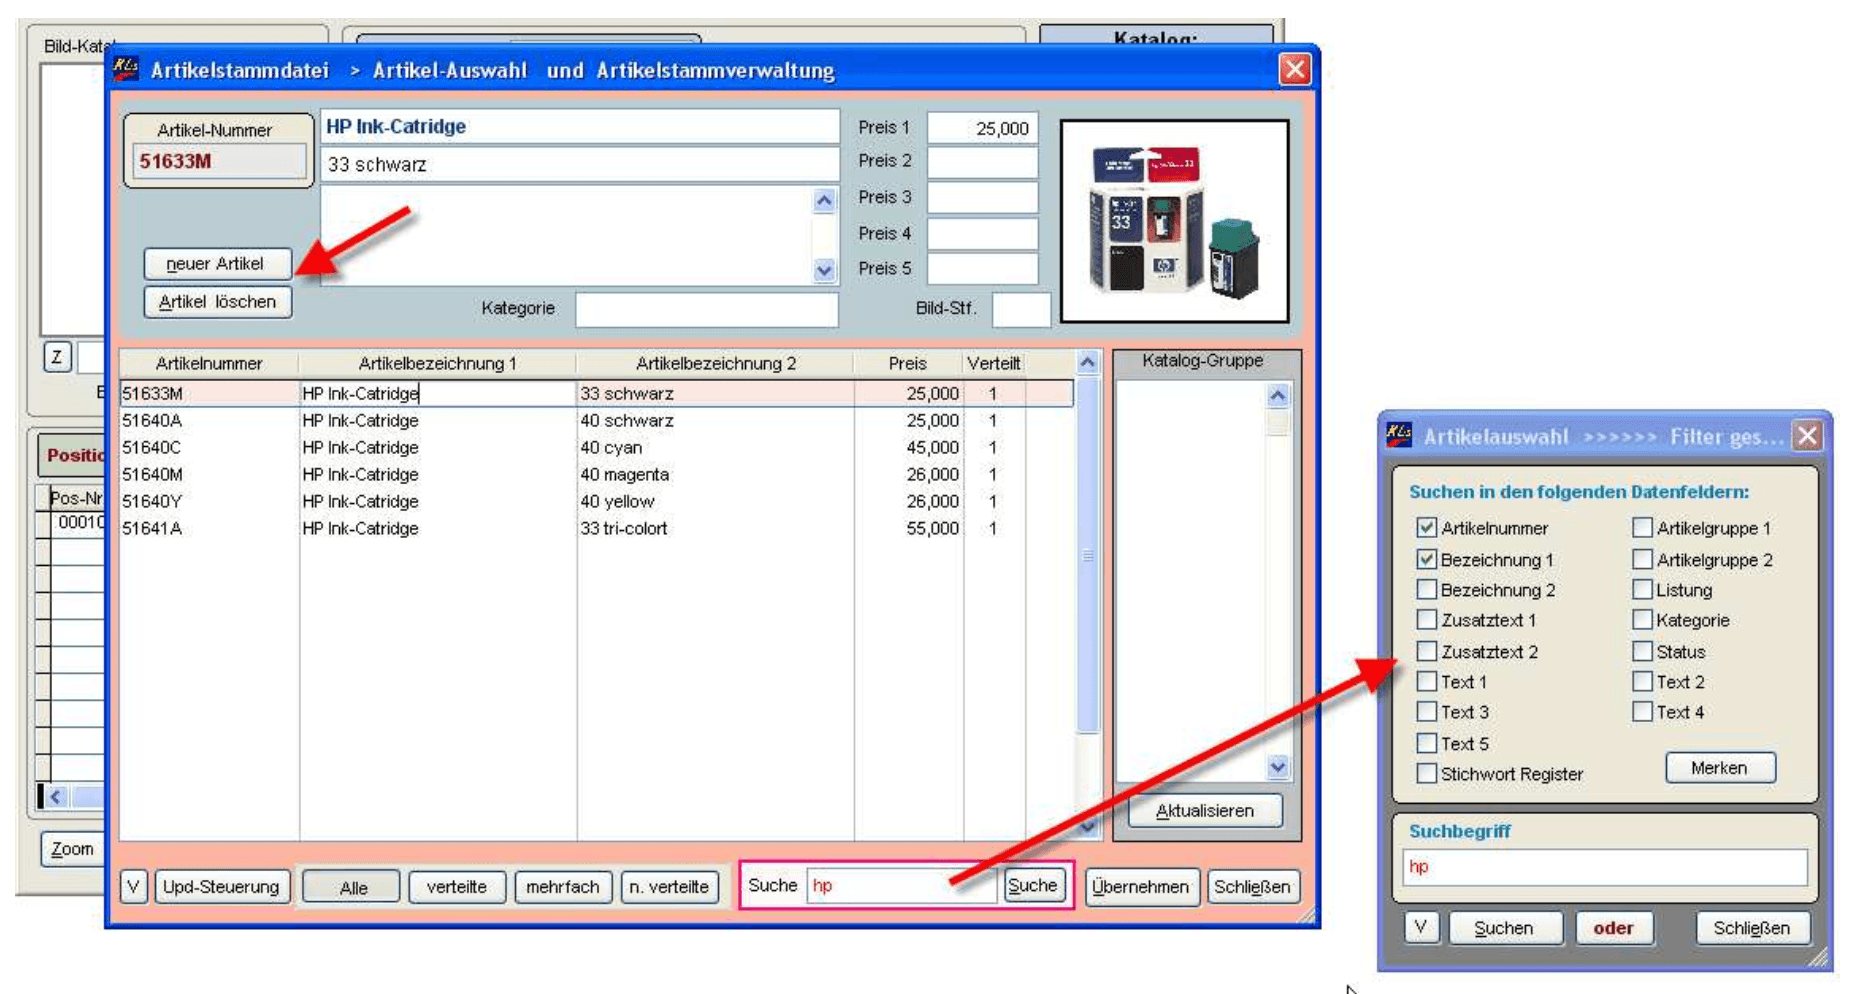Check the Stichwort Register checkbox
This screenshot has width=1856, height=994.
click(1427, 773)
